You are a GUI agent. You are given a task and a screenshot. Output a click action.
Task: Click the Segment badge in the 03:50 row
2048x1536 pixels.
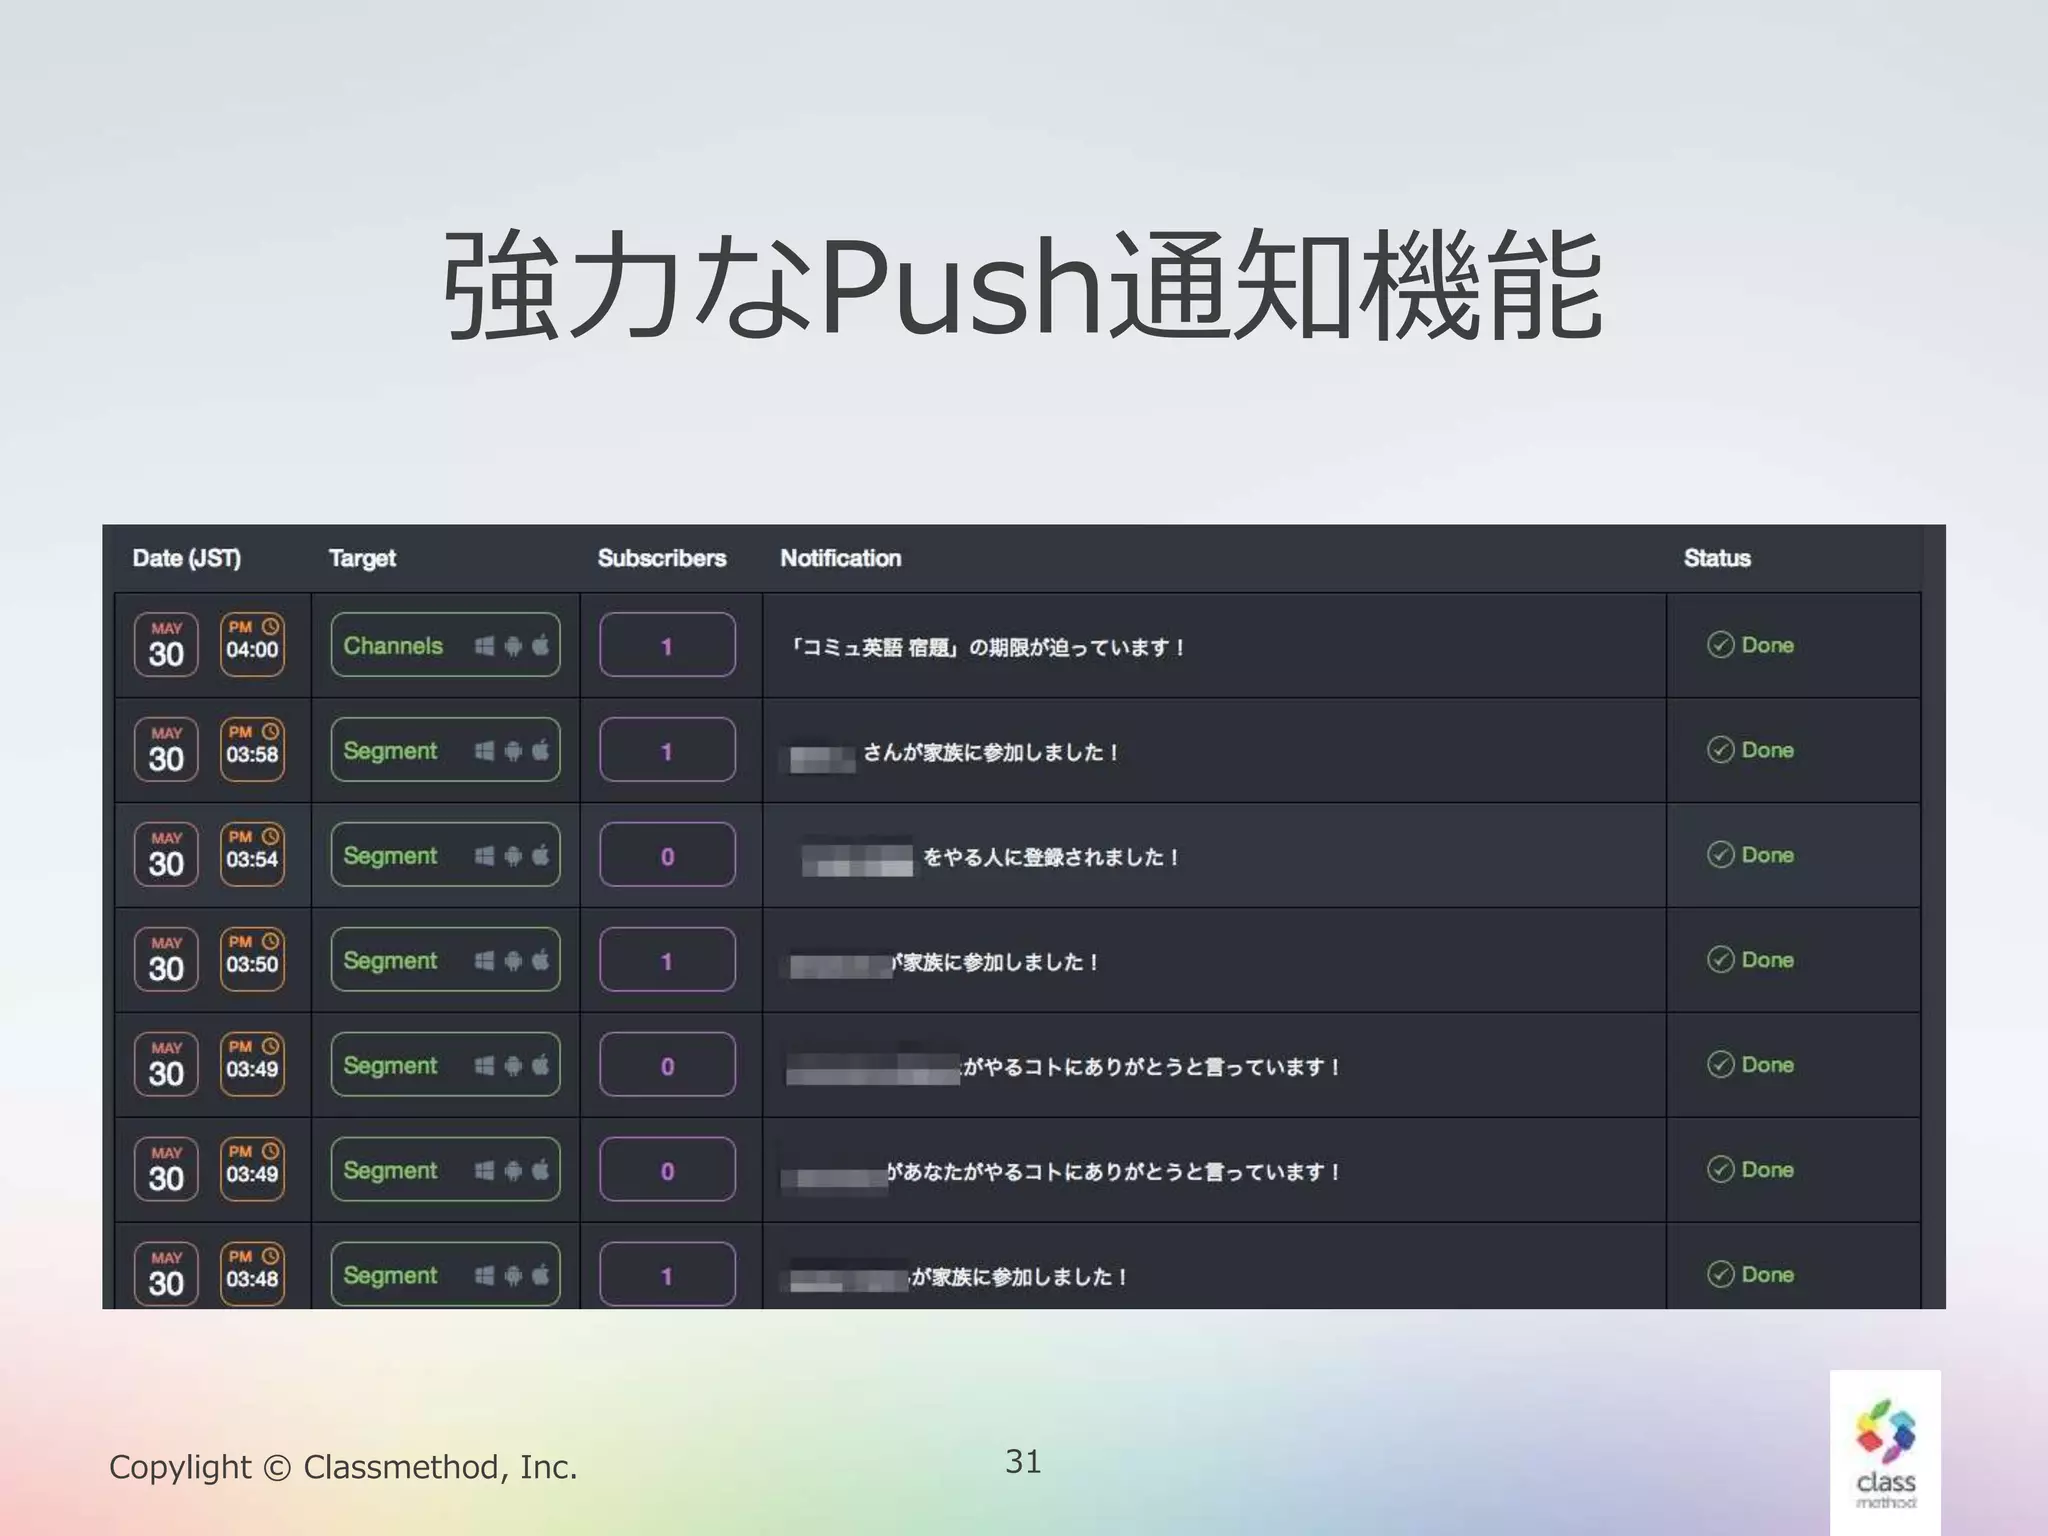[x=445, y=960]
